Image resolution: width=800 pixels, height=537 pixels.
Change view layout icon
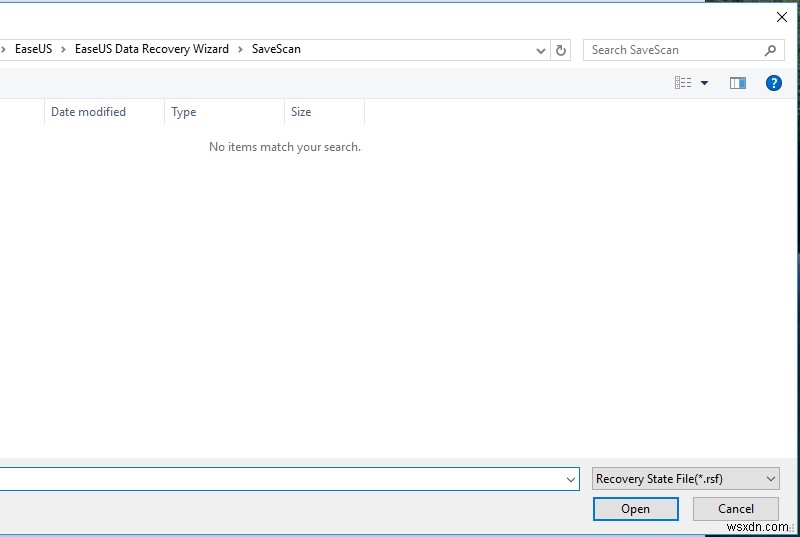click(x=683, y=83)
